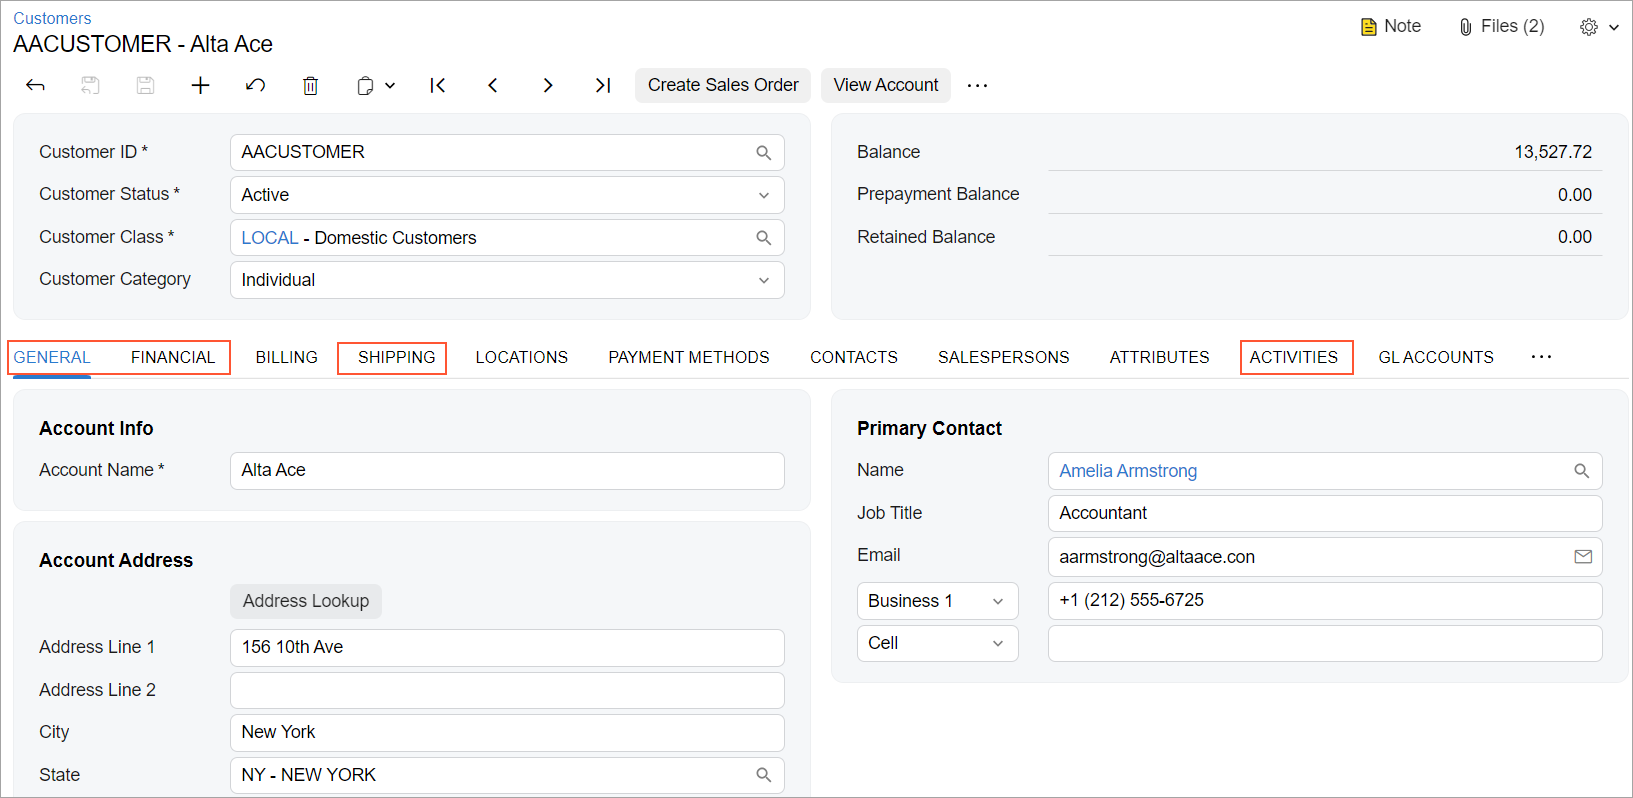The image size is (1633, 798).
Task: Open the Amelia Armstrong contact link
Action: [x=1128, y=471]
